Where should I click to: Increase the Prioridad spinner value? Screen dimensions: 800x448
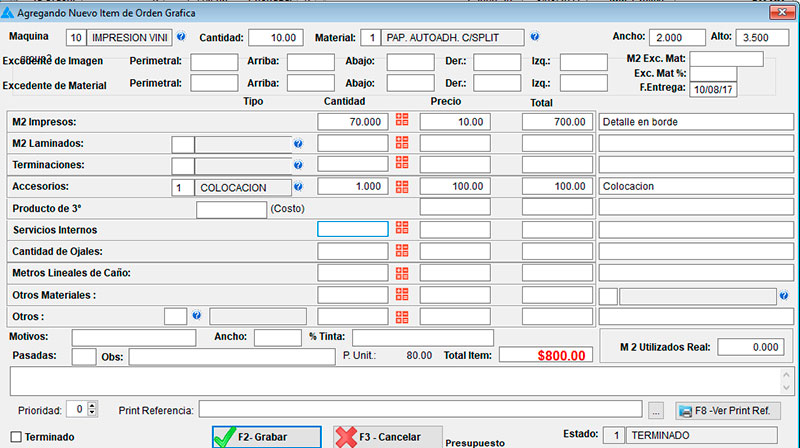(x=93, y=405)
